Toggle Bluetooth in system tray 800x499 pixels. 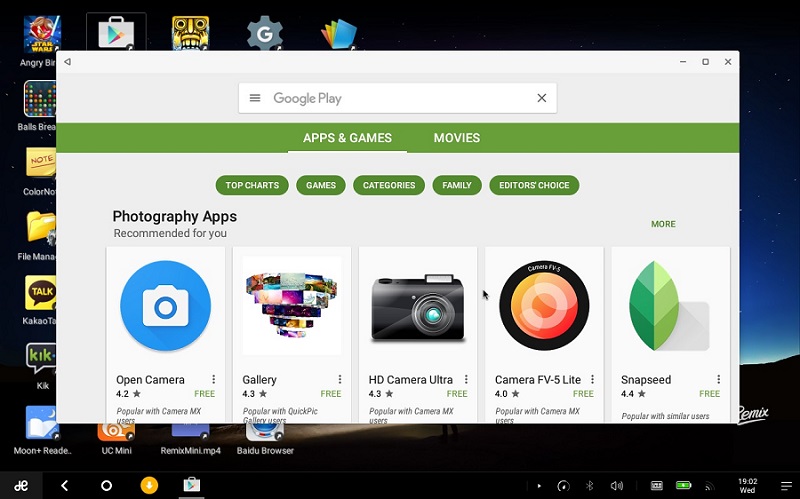(590, 486)
